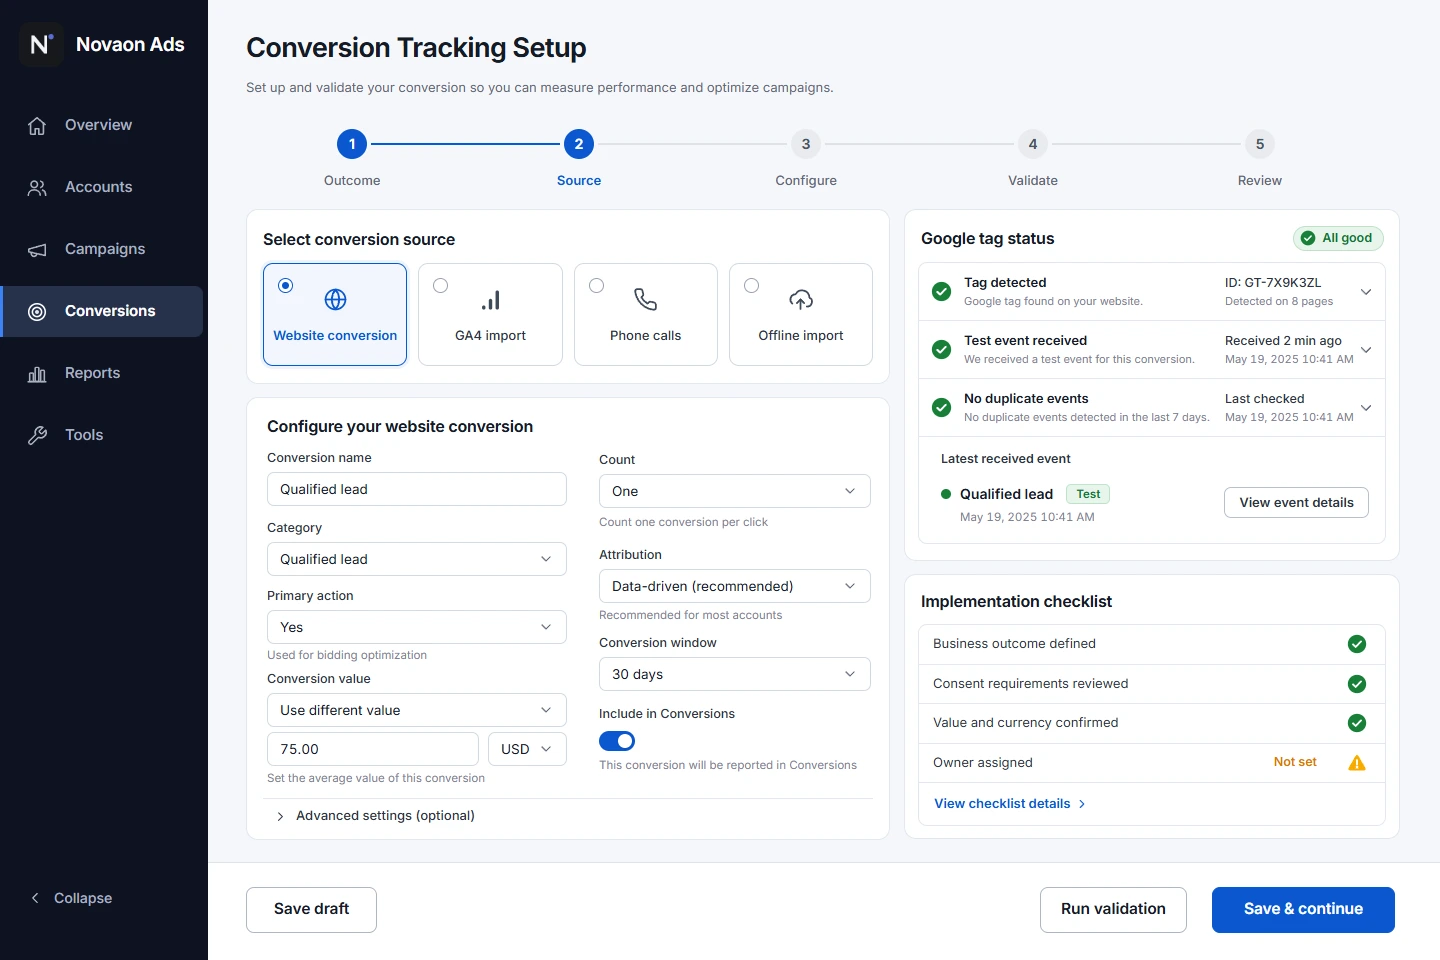Open the USD currency dropdown
The width and height of the screenshot is (1440, 960).
[x=527, y=749]
